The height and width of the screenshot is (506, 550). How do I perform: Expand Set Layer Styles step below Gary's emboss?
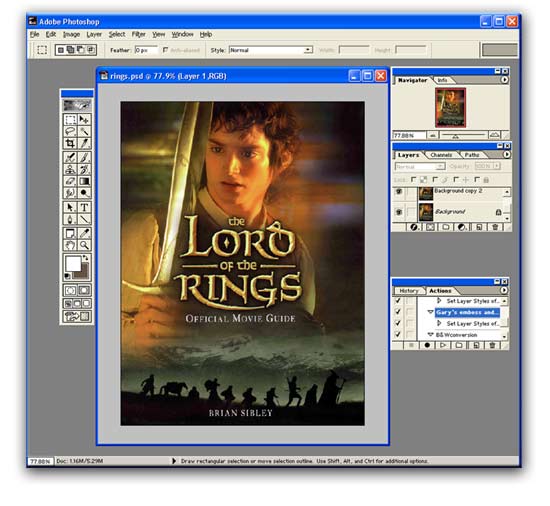(439, 323)
